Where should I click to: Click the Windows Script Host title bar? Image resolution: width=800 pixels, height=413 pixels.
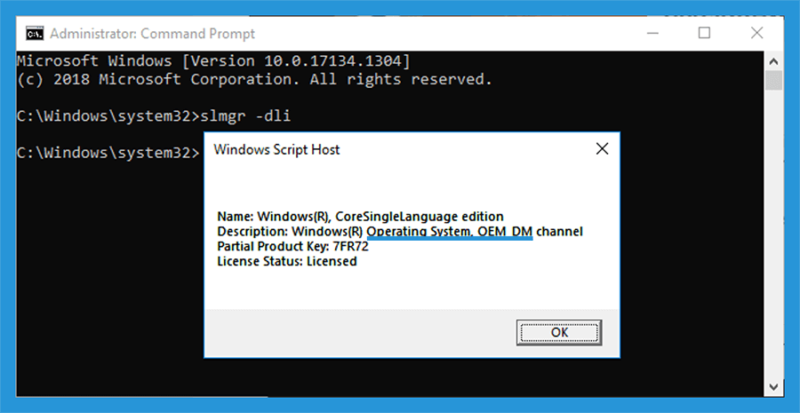pyautogui.click(x=398, y=149)
